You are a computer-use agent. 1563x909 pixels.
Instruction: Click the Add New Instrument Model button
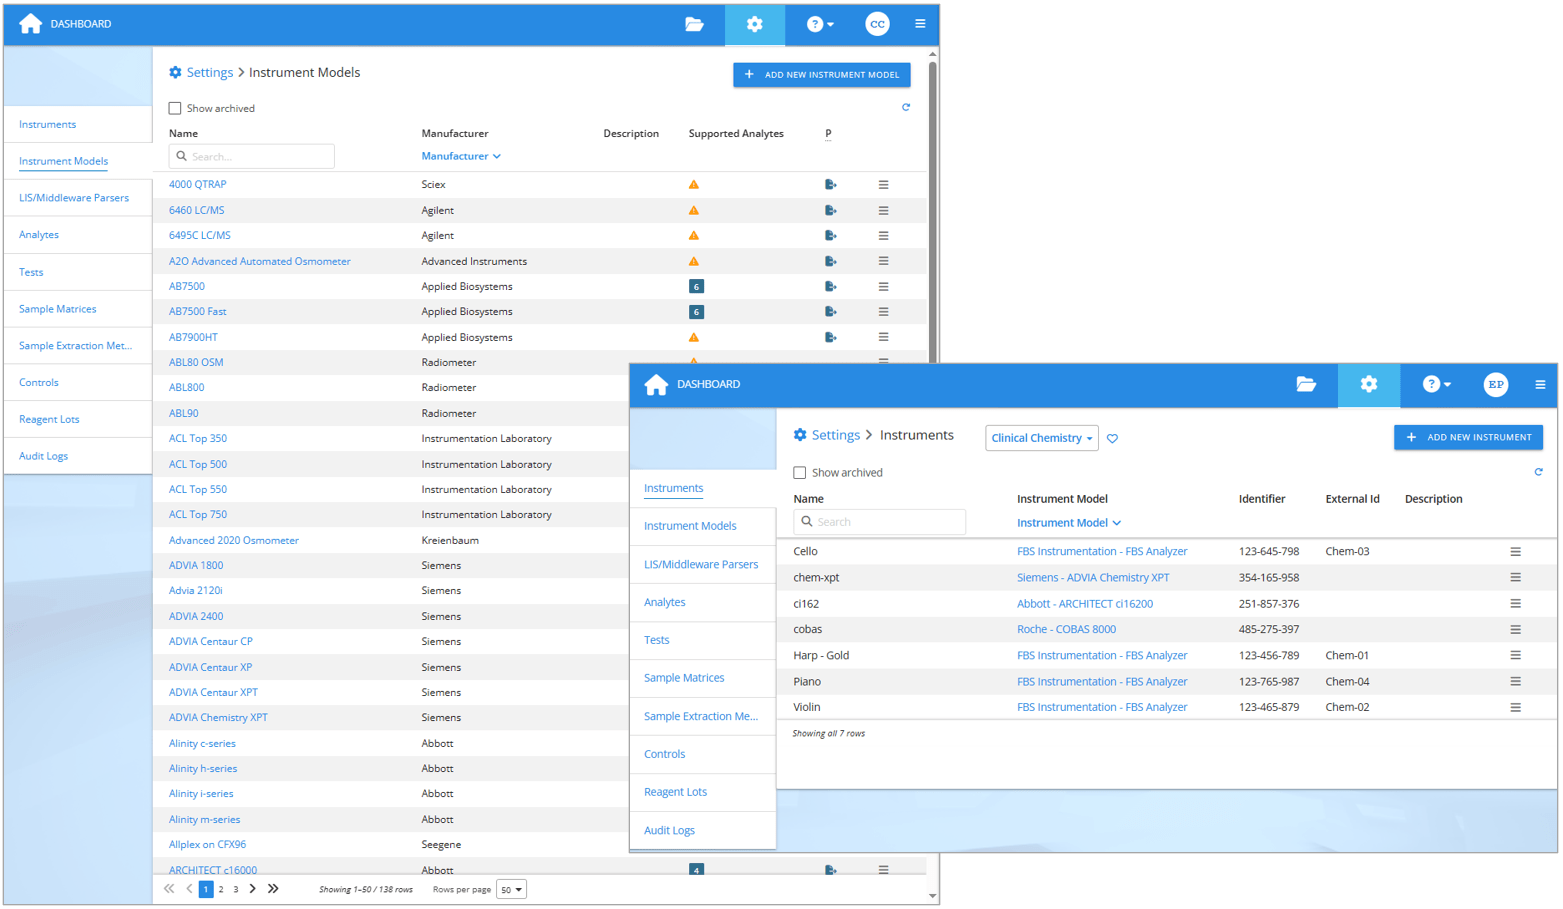[821, 75]
